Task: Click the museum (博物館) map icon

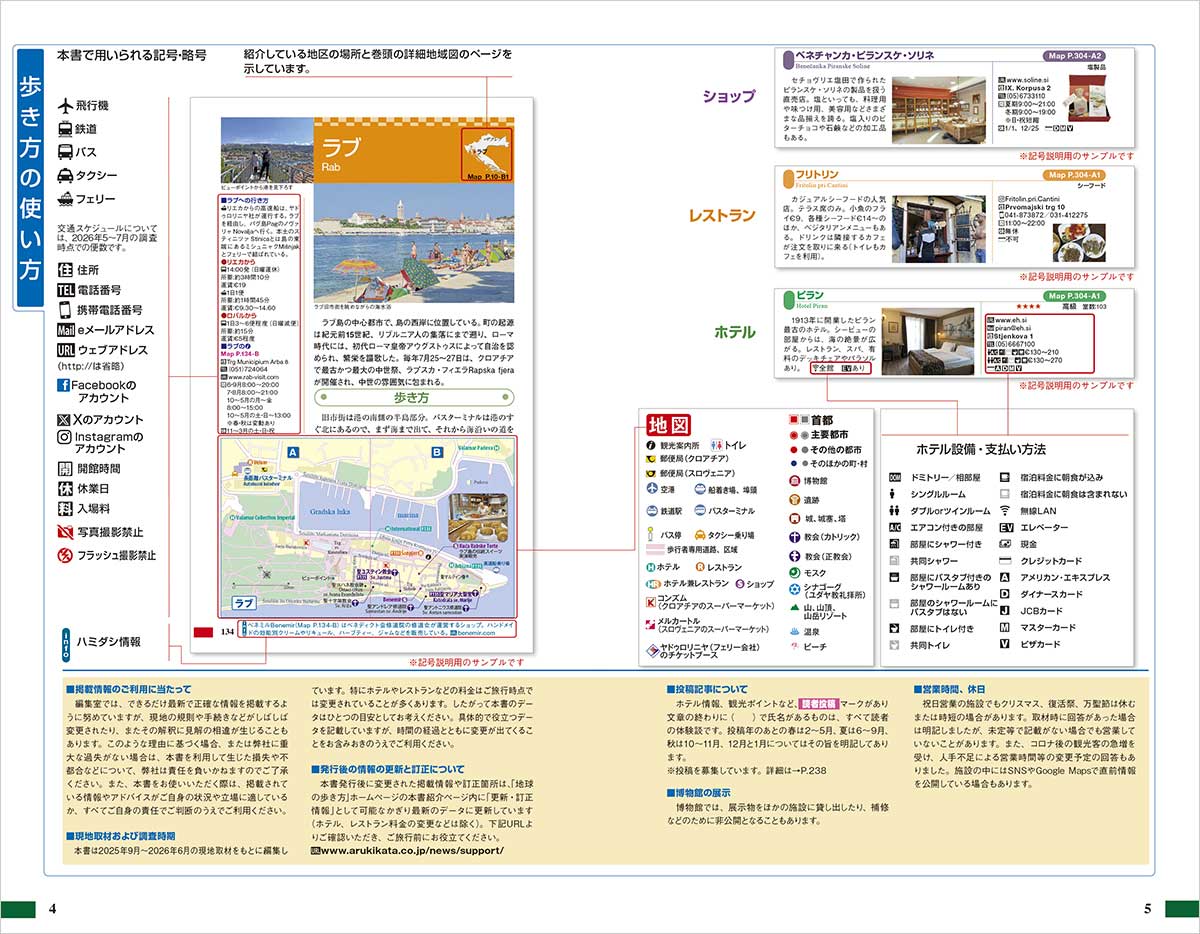Action: (794, 481)
